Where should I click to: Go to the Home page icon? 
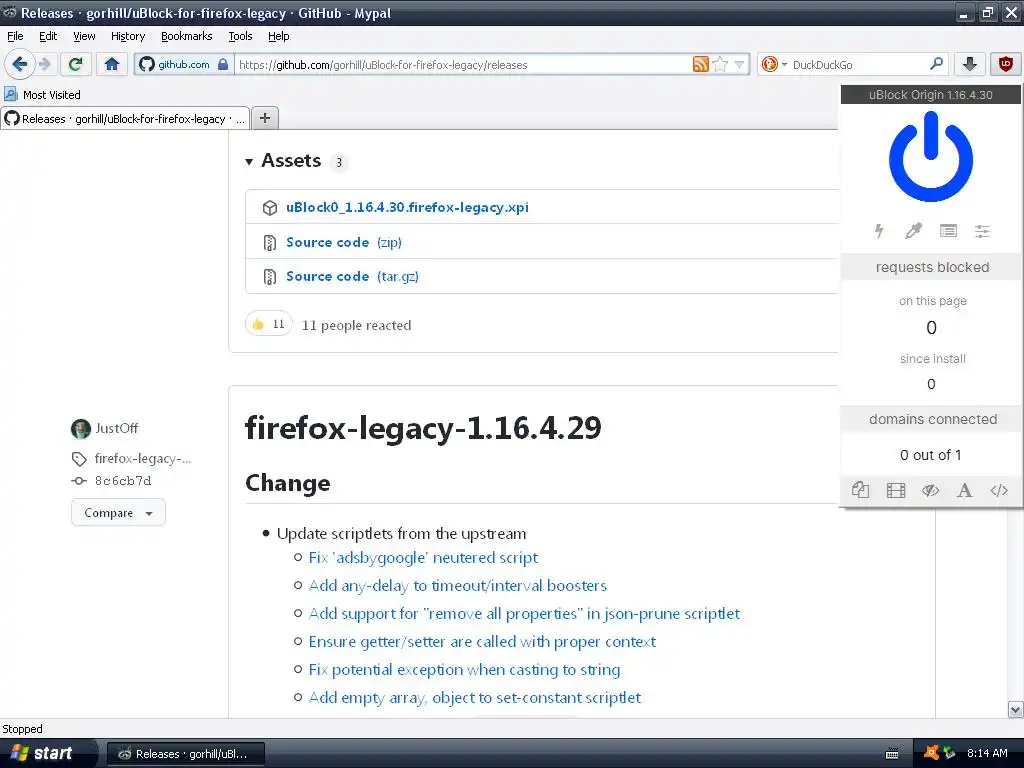112,64
